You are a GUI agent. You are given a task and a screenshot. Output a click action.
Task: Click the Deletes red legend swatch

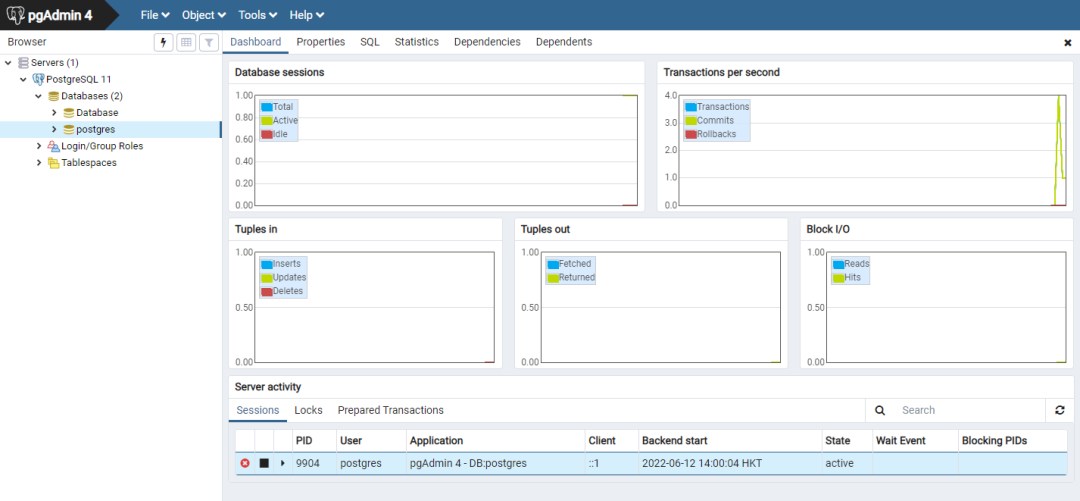point(267,292)
